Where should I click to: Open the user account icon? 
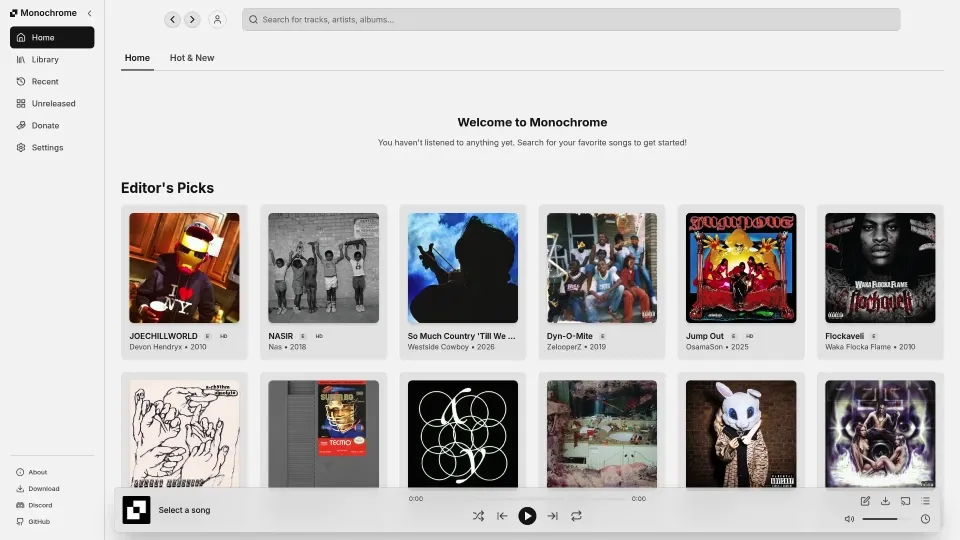point(217,20)
